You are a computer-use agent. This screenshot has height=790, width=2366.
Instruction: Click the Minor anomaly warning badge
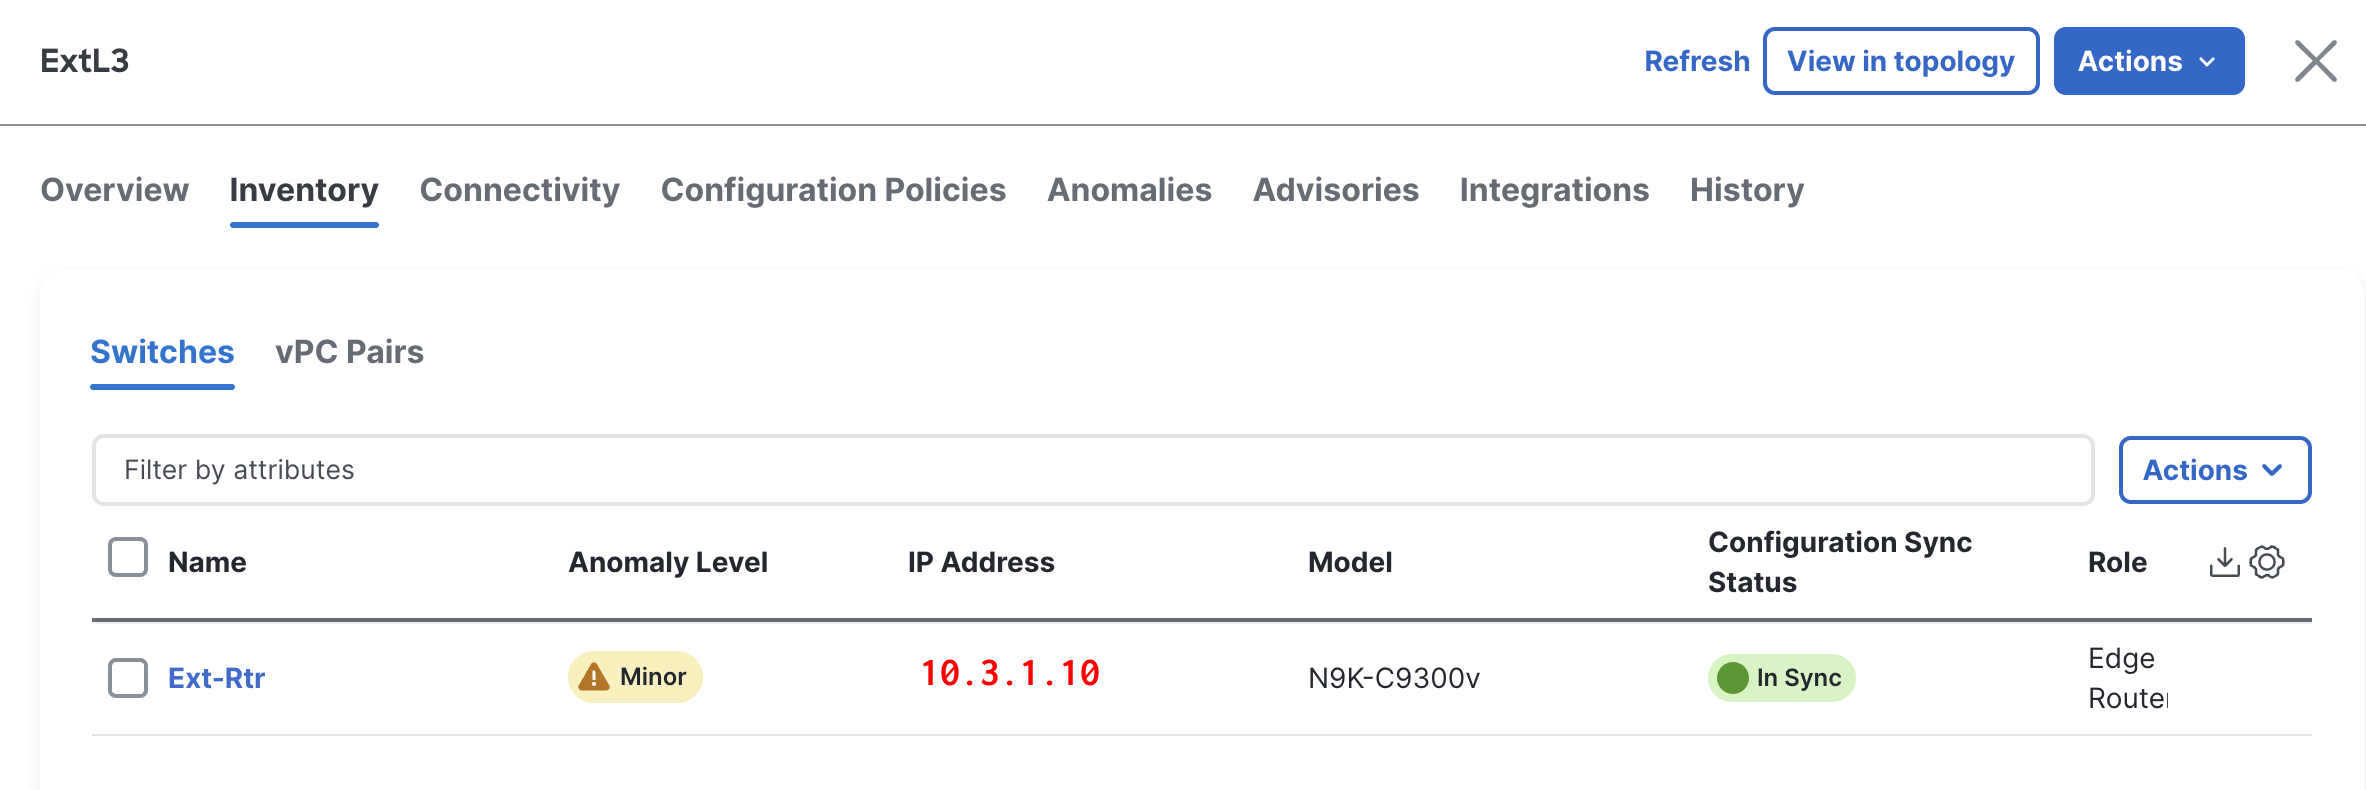(635, 677)
